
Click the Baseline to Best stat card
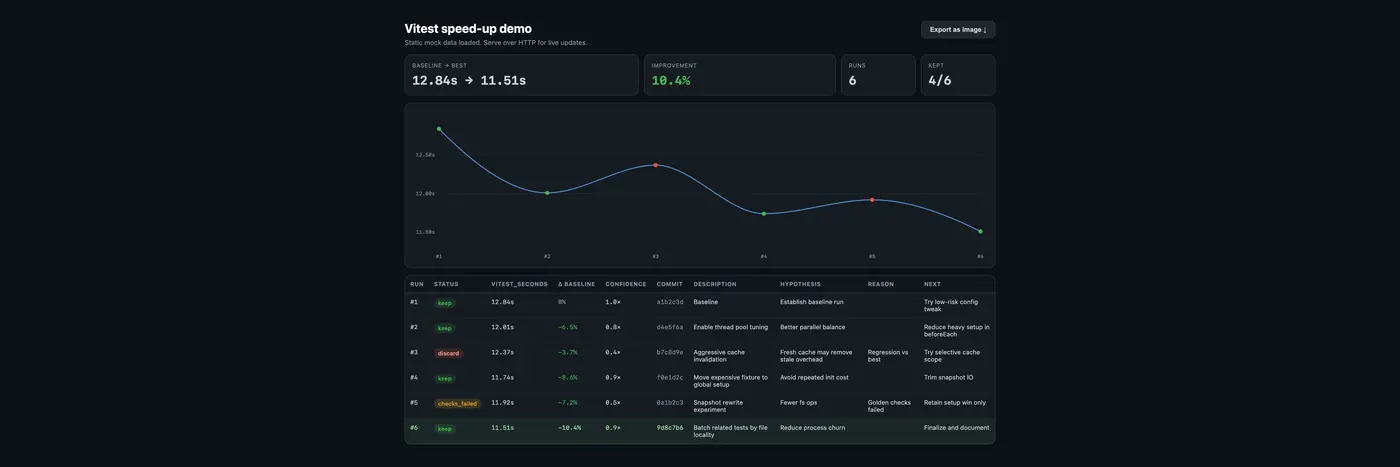click(x=521, y=75)
